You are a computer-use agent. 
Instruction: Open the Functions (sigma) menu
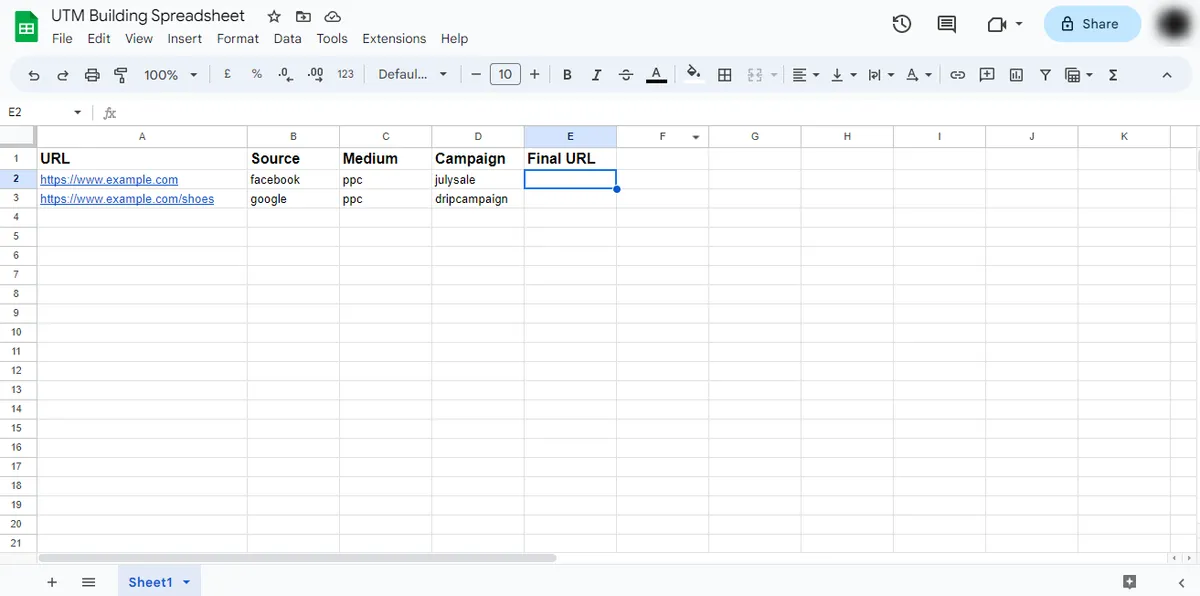click(1112, 74)
